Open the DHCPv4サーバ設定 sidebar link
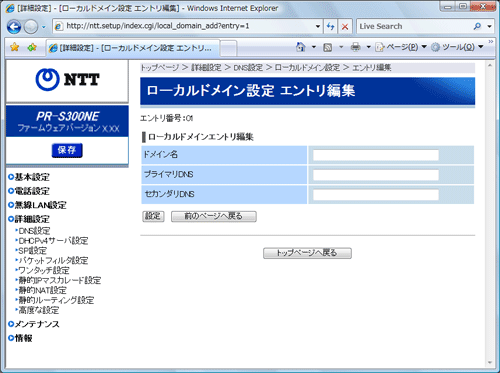The width and height of the screenshot is (500, 373). [x=53, y=241]
